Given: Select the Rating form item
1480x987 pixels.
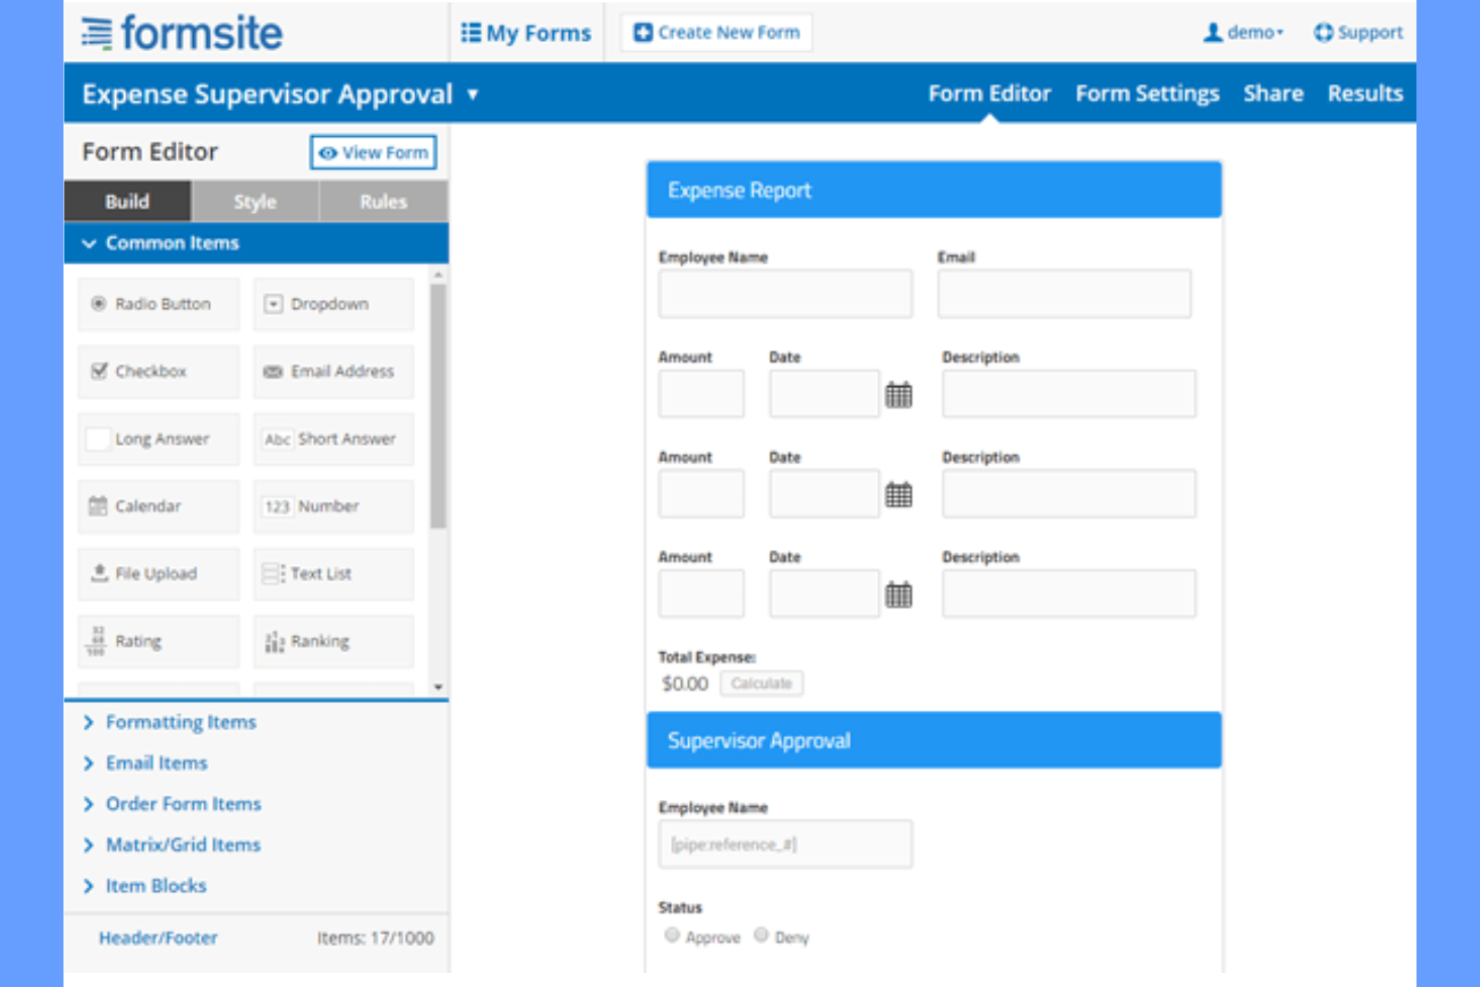Looking at the screenshot, I should (157, 641).
